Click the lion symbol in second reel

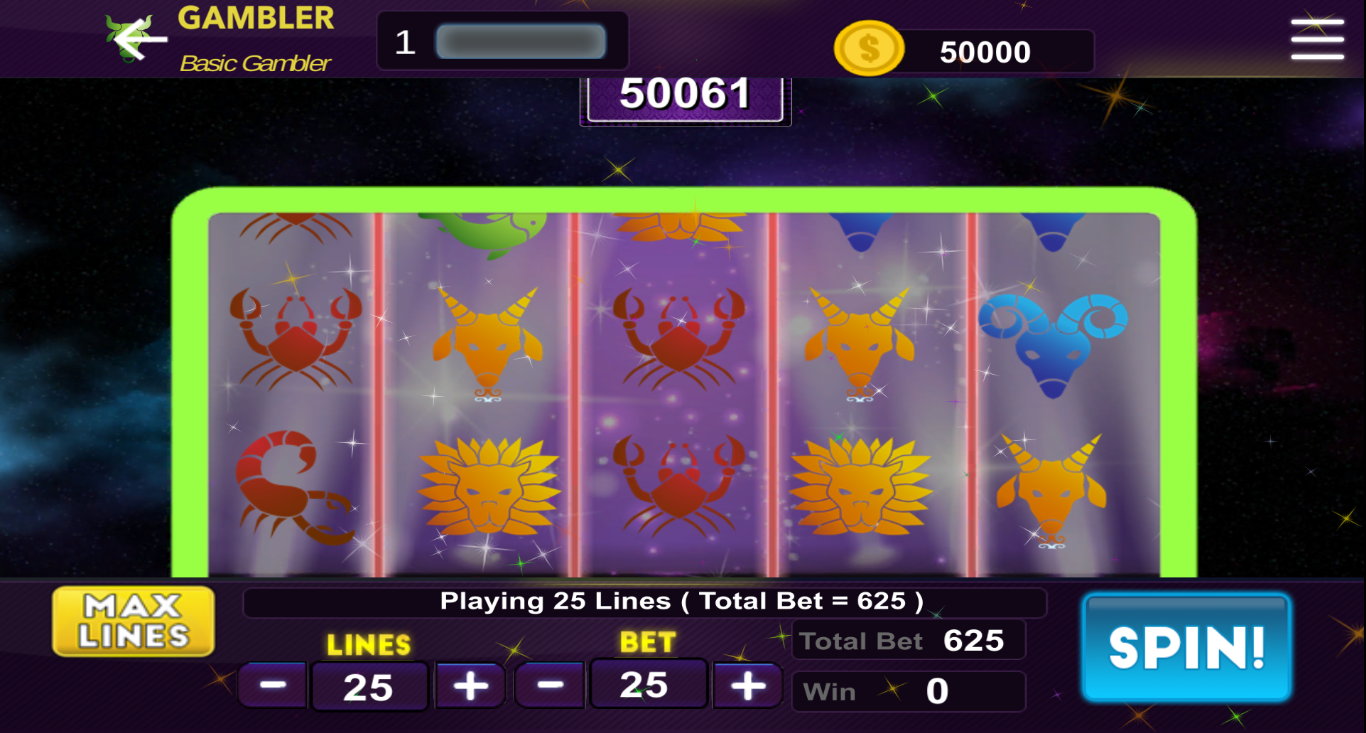[489, 486]
